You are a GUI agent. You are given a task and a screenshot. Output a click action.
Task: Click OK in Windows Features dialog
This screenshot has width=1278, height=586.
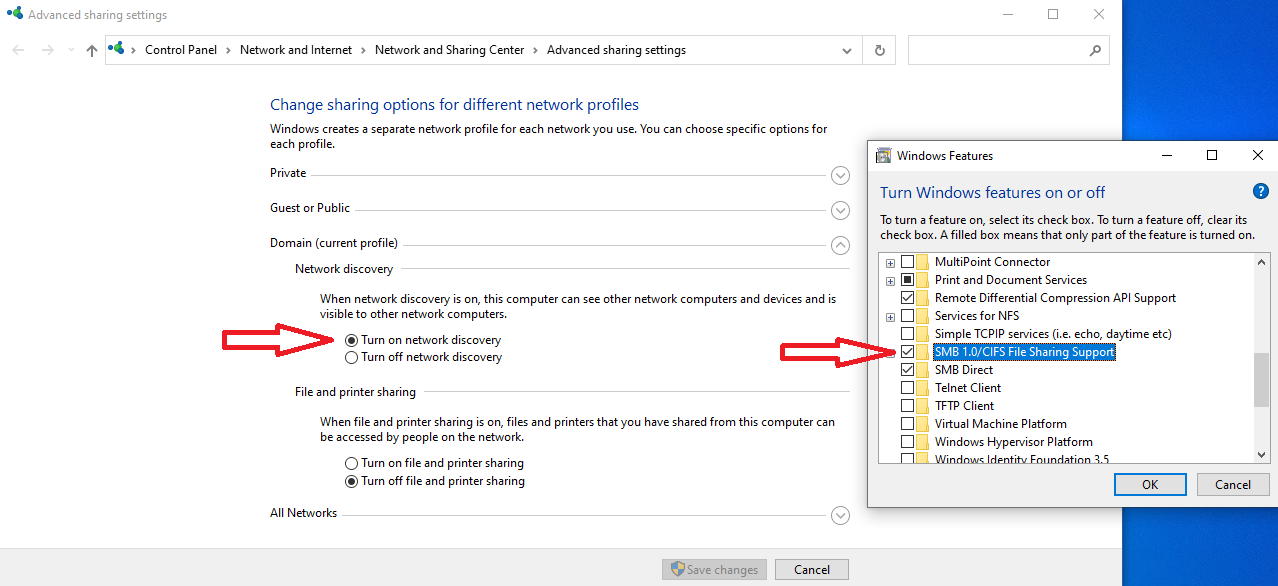[x=1150, y=484]
